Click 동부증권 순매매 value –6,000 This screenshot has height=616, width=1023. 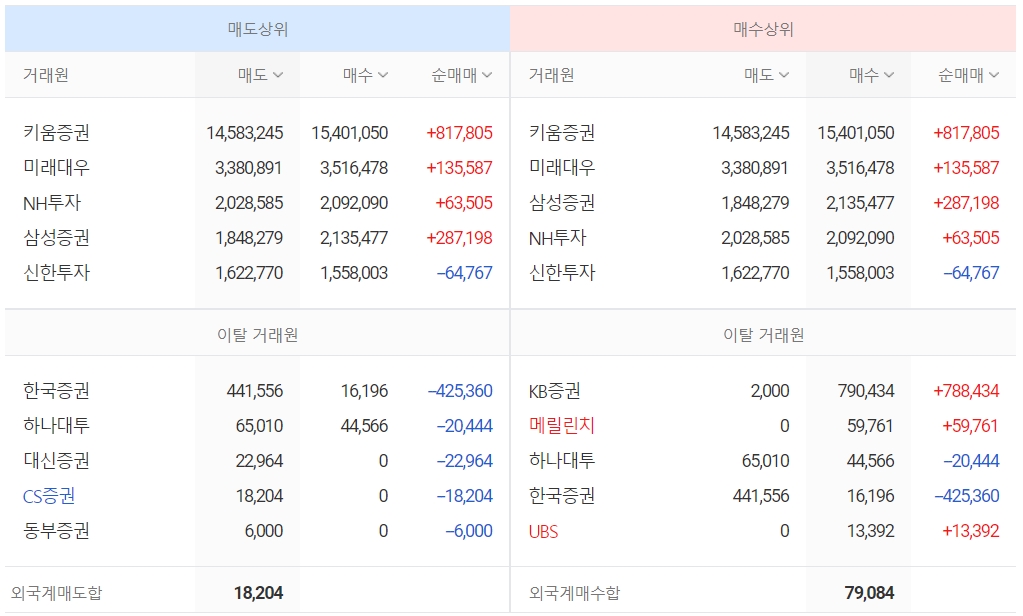tap(468, 531)
